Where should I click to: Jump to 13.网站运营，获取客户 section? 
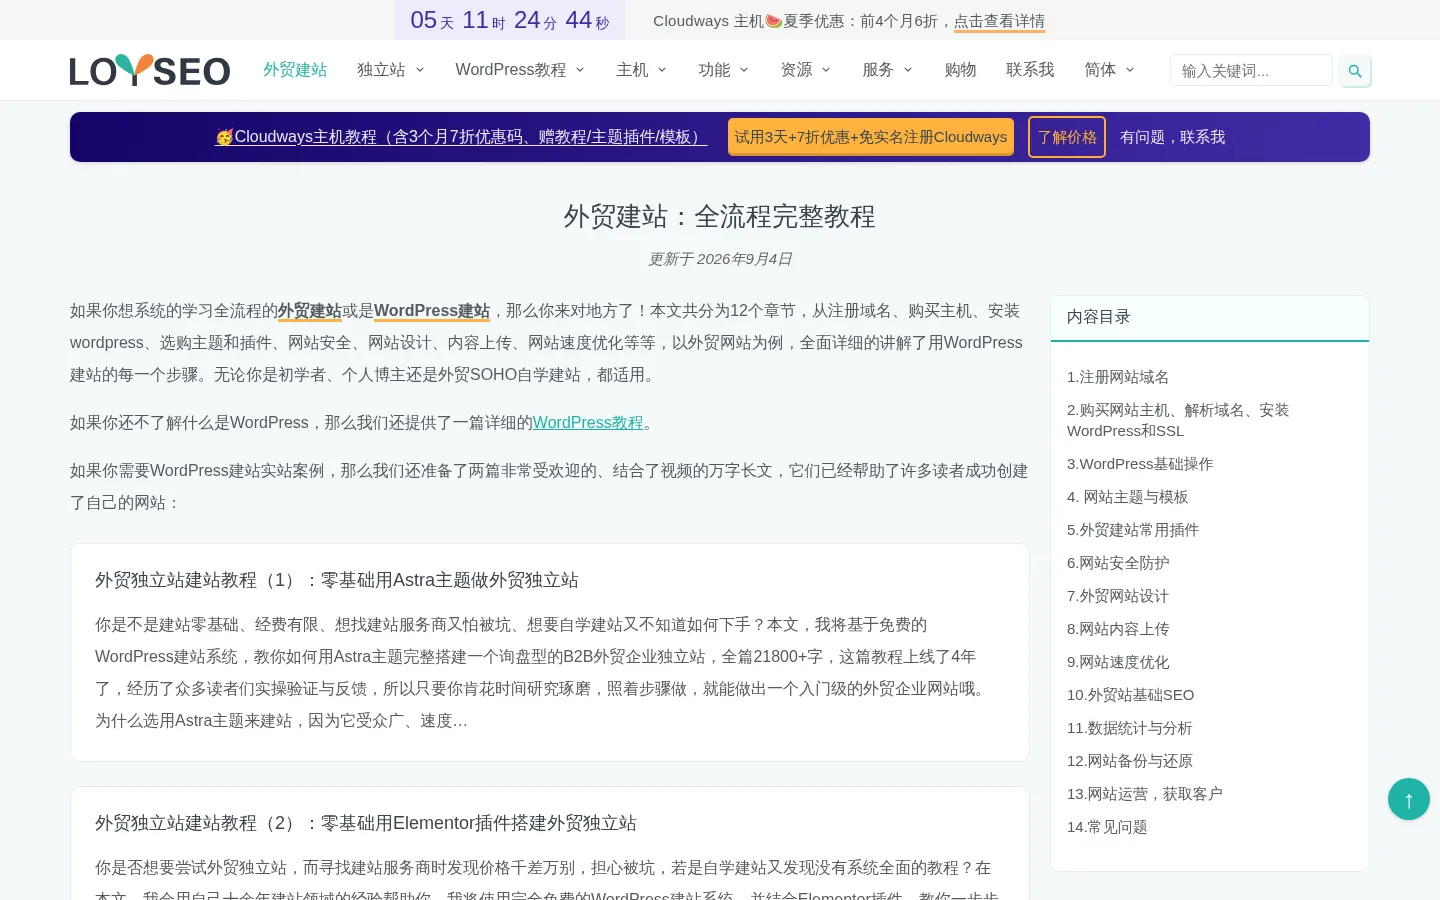point(1145,794)
